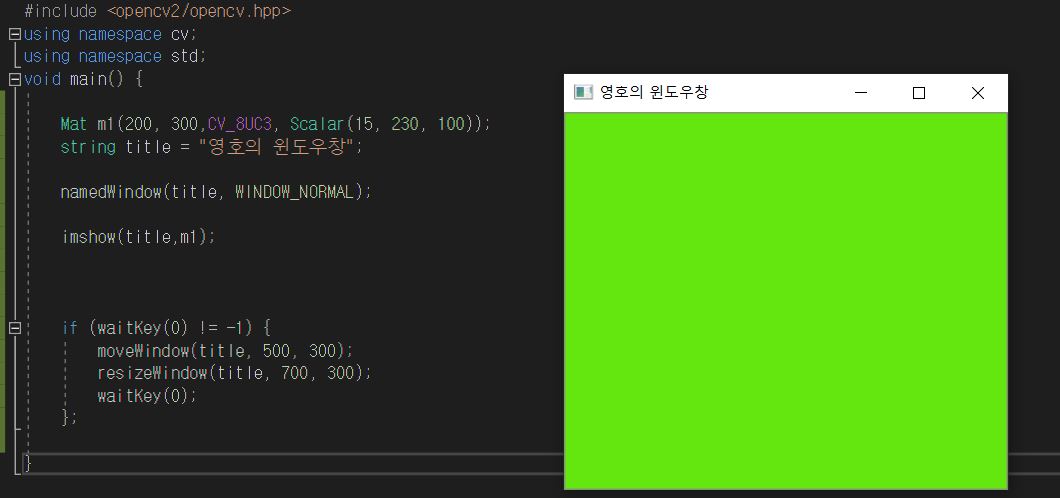Click the 'WINDOW_NORMAL' constant
Screen dimensions: 1060x498
tap(294, 192)
